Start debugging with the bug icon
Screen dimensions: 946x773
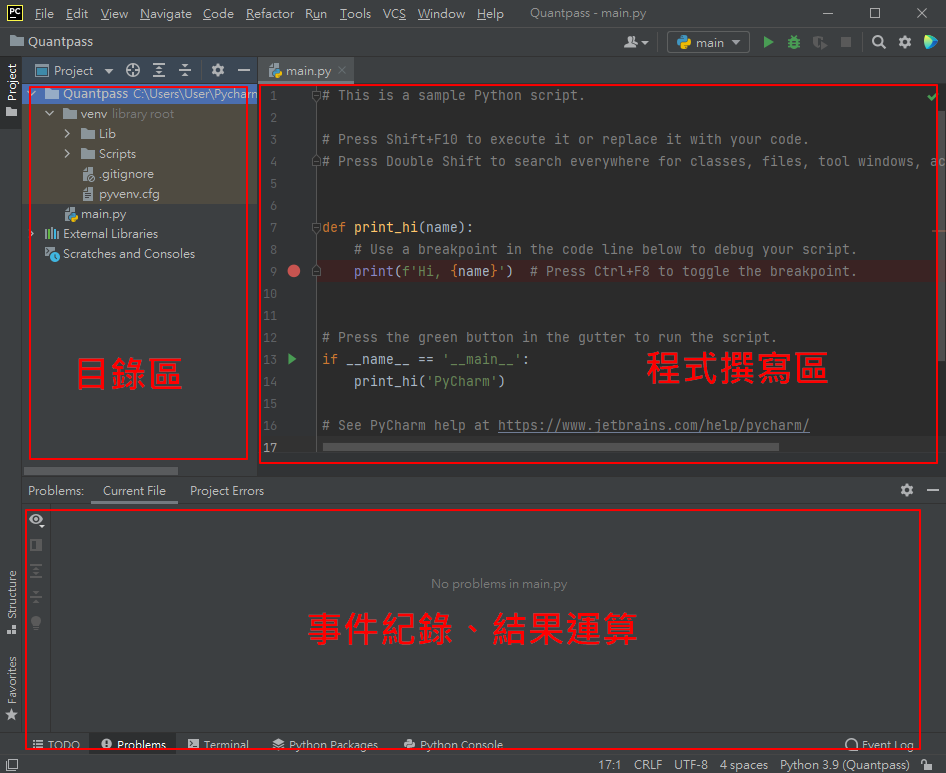(794, 42)
